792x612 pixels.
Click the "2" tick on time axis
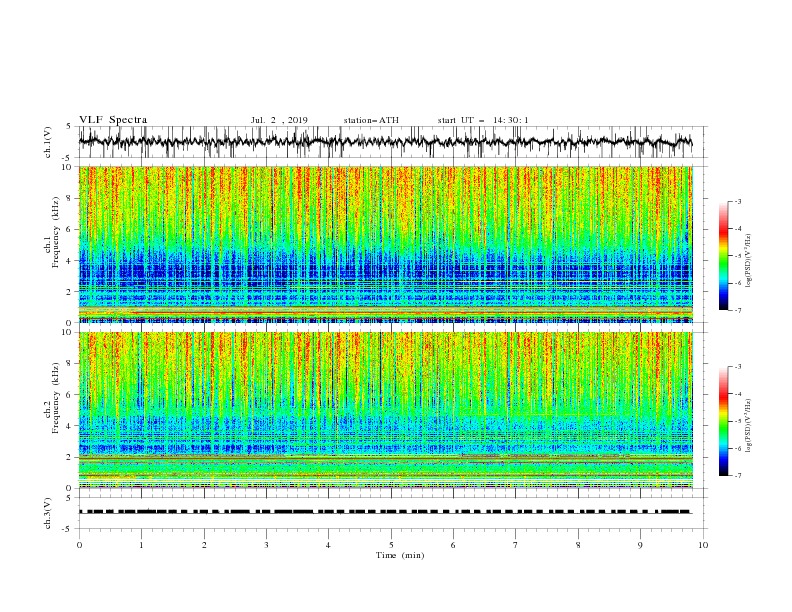pyautogui.click(x=204, y=545)
